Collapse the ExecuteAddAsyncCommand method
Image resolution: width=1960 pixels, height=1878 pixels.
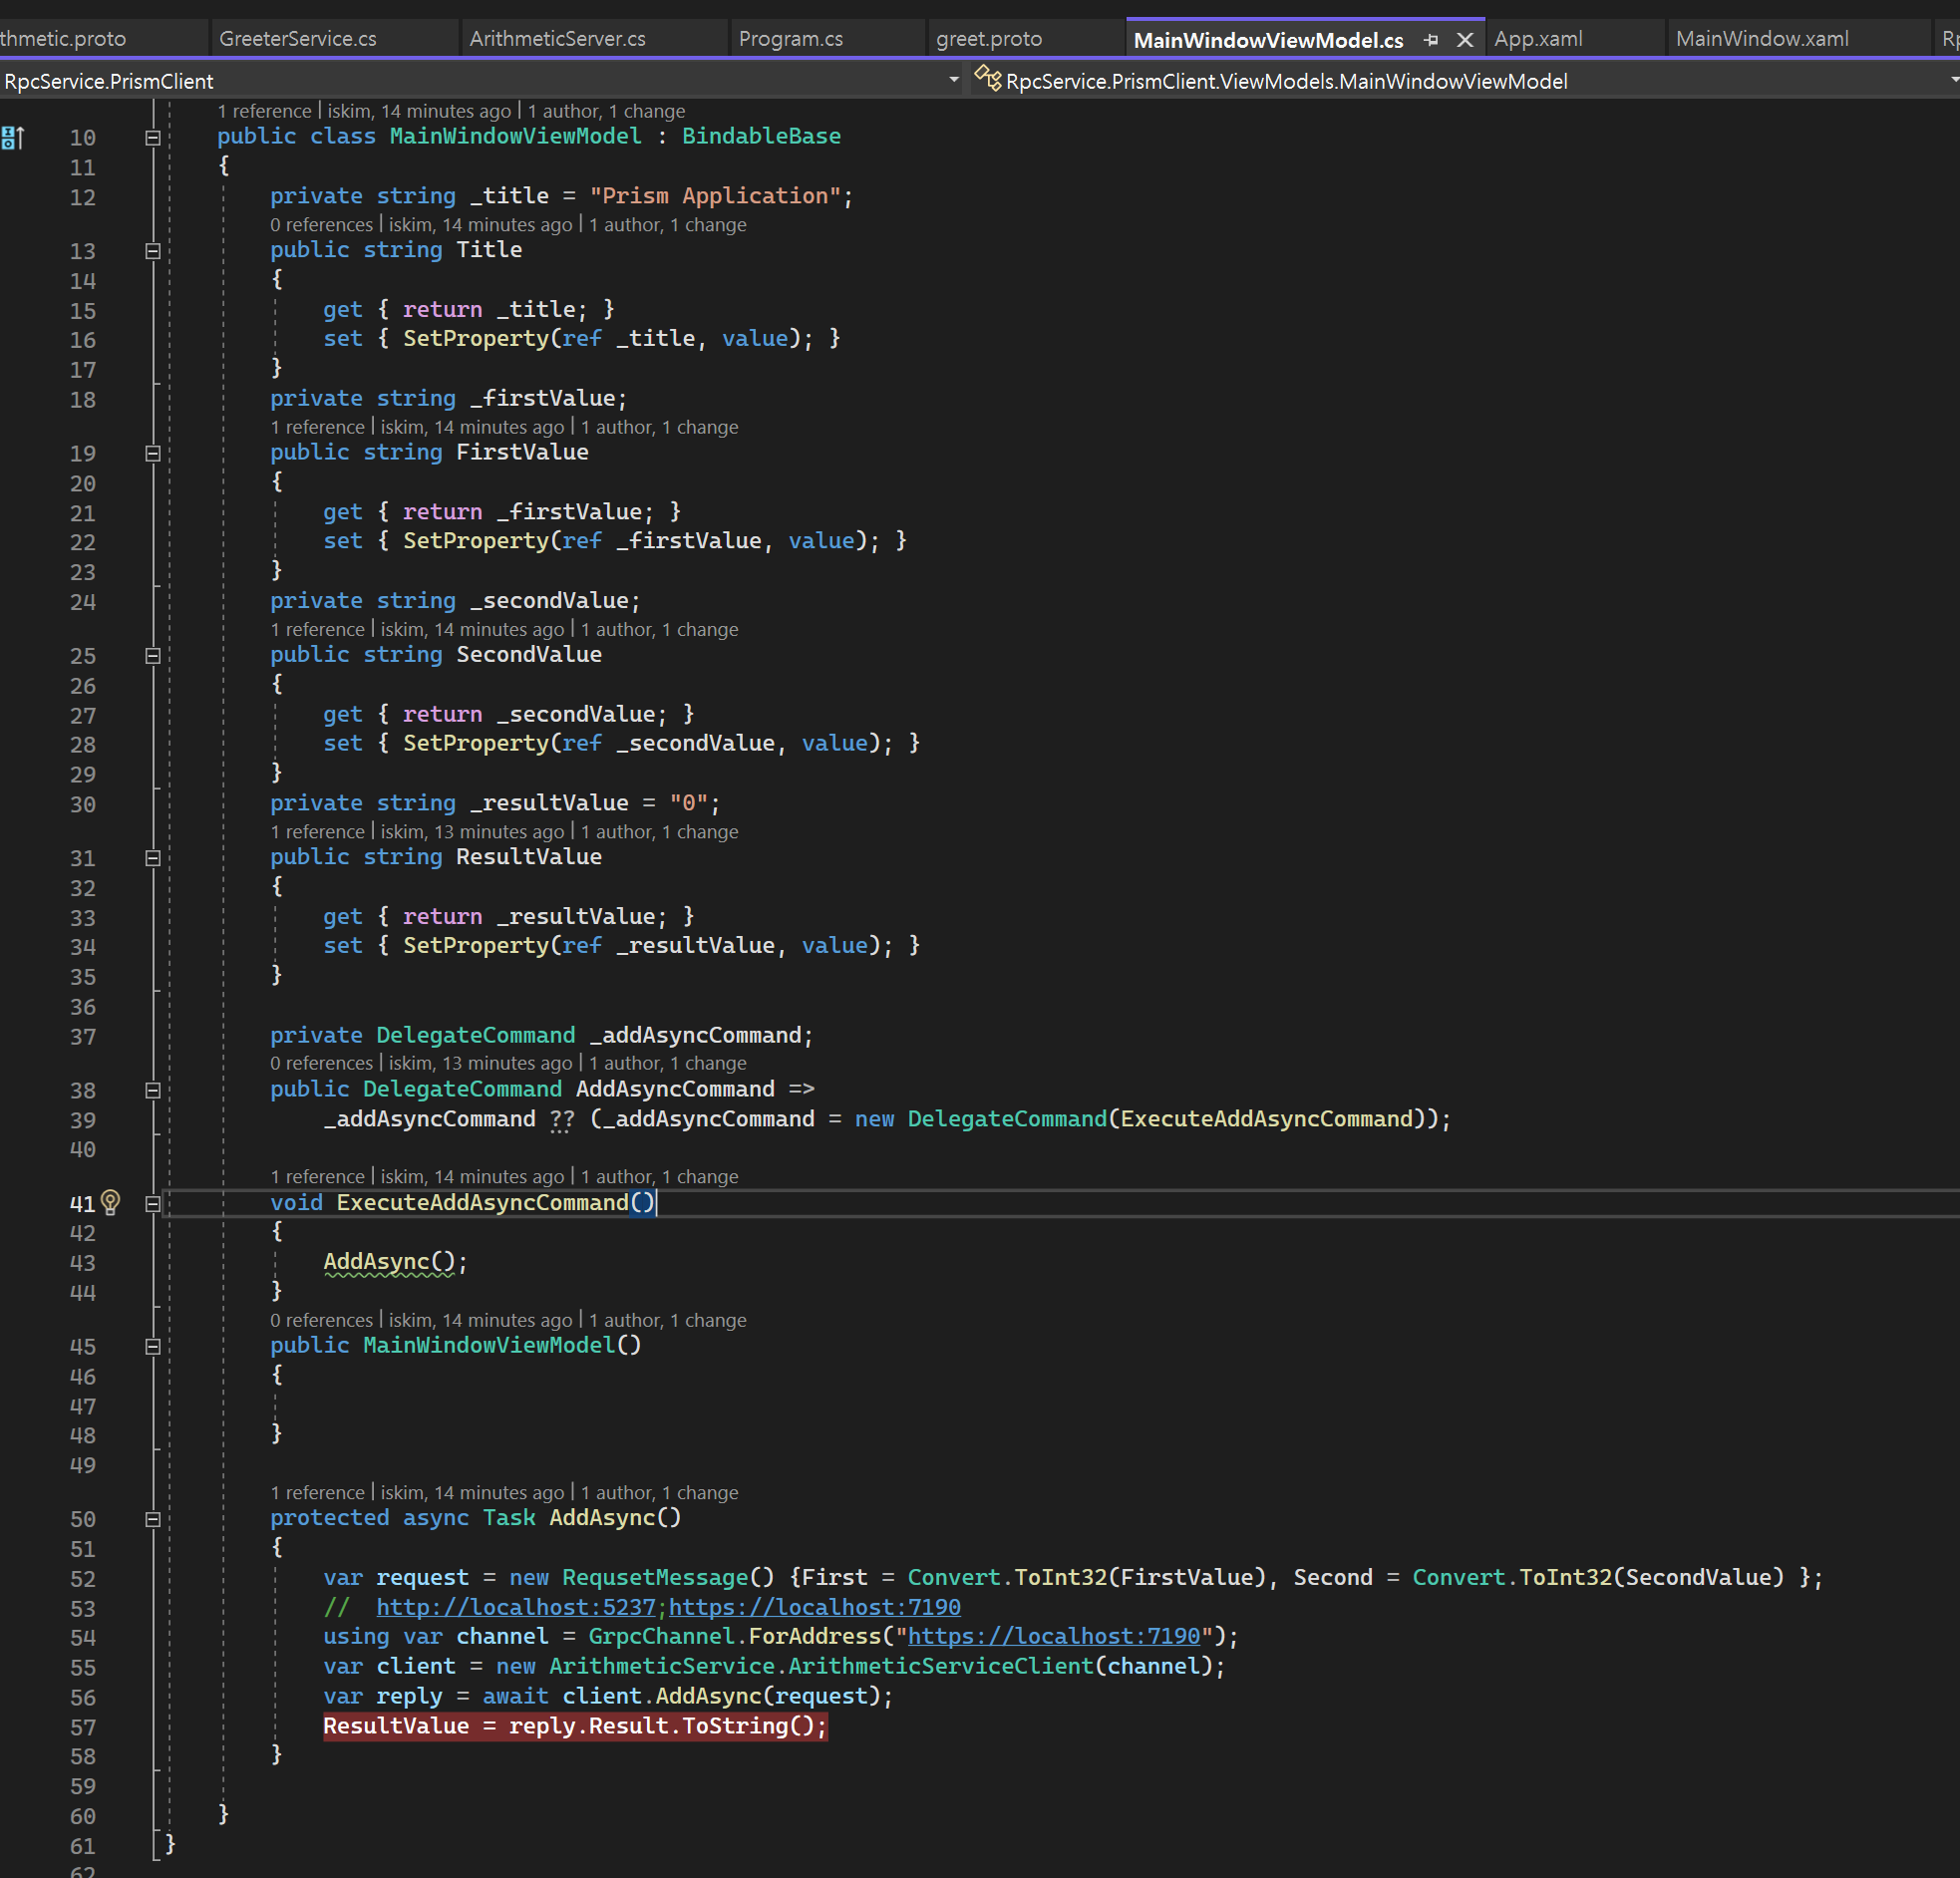(x=153, y=1203)
